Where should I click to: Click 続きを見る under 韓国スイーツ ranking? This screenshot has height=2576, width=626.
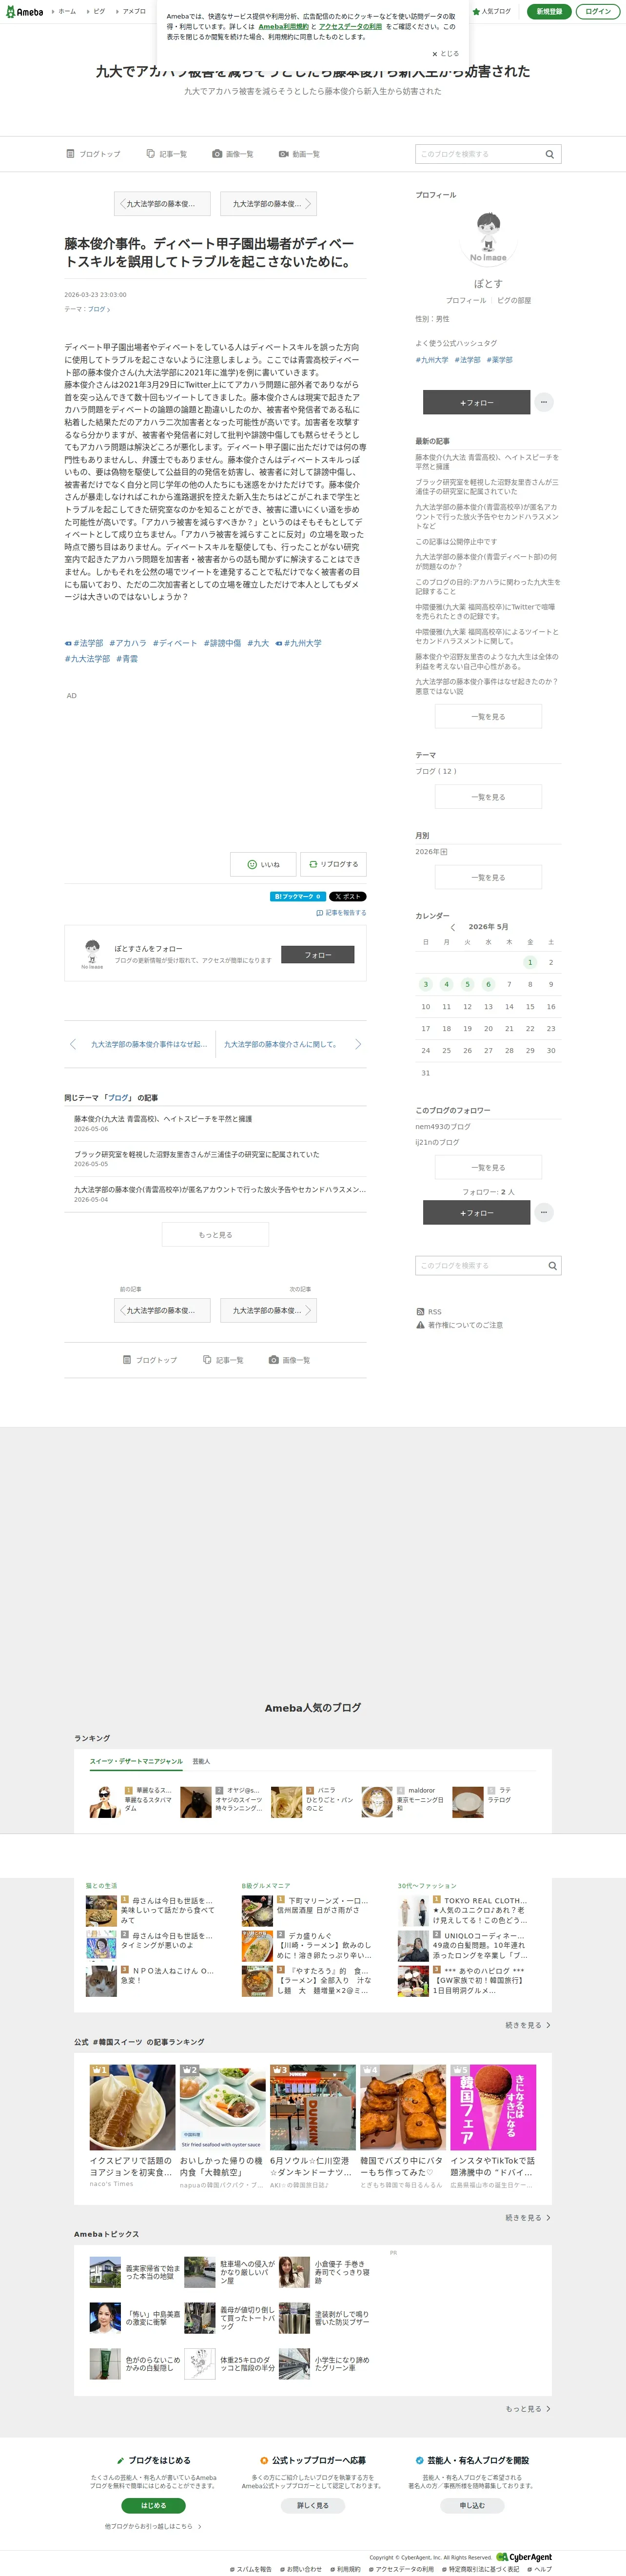(x=528, y=2218)
